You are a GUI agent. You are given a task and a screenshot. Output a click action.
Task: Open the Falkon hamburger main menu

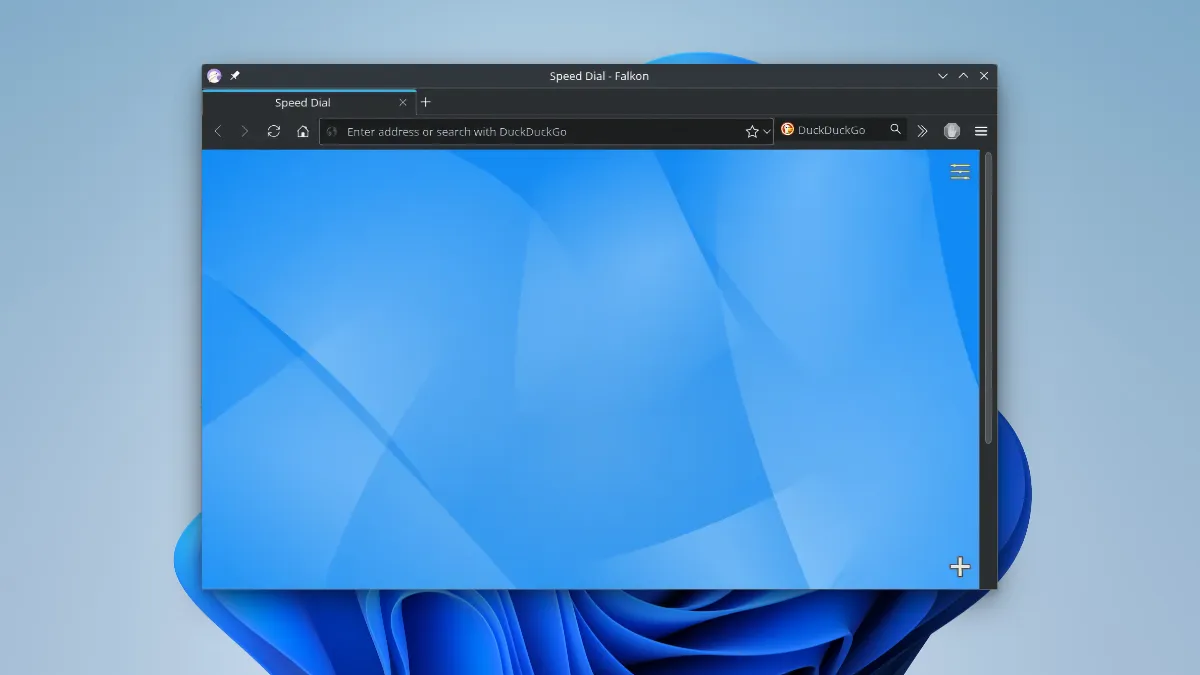tap(981, 131)
